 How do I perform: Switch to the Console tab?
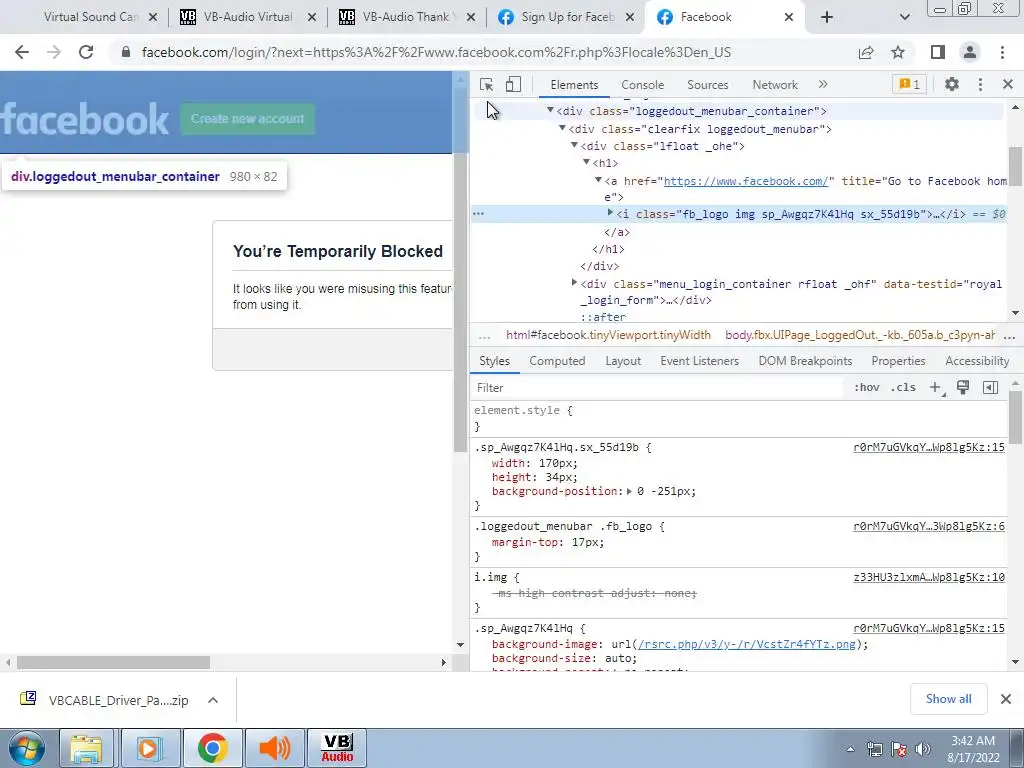click(643, 85)
